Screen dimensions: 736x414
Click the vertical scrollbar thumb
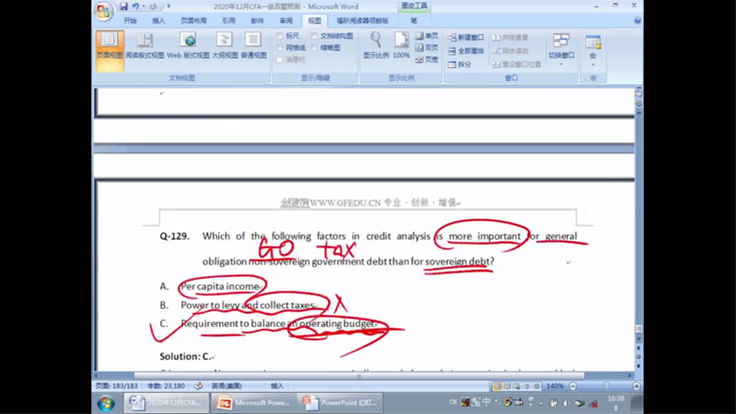(x=639, y=329)
